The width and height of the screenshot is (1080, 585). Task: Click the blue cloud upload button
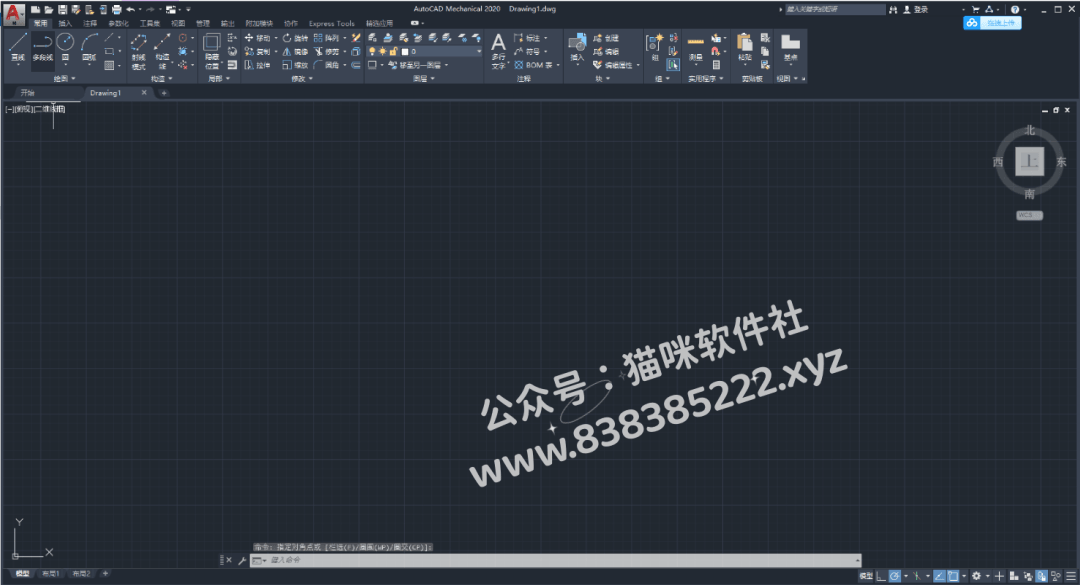pos(992,23)
